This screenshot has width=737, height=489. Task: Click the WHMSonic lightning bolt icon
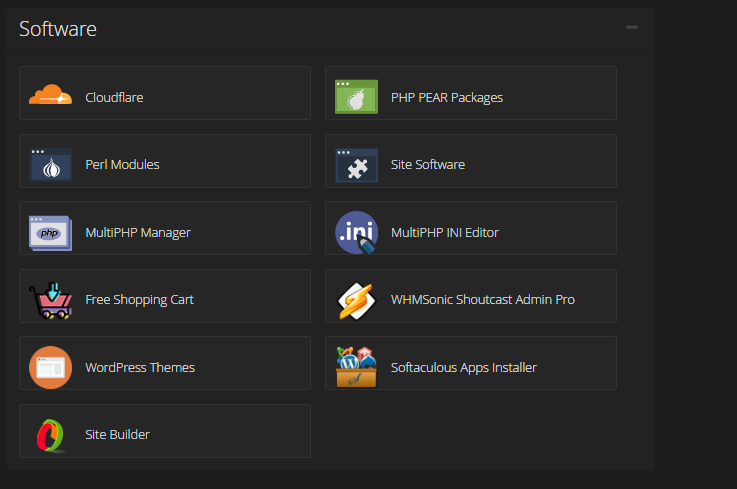(x=356, y=301)
